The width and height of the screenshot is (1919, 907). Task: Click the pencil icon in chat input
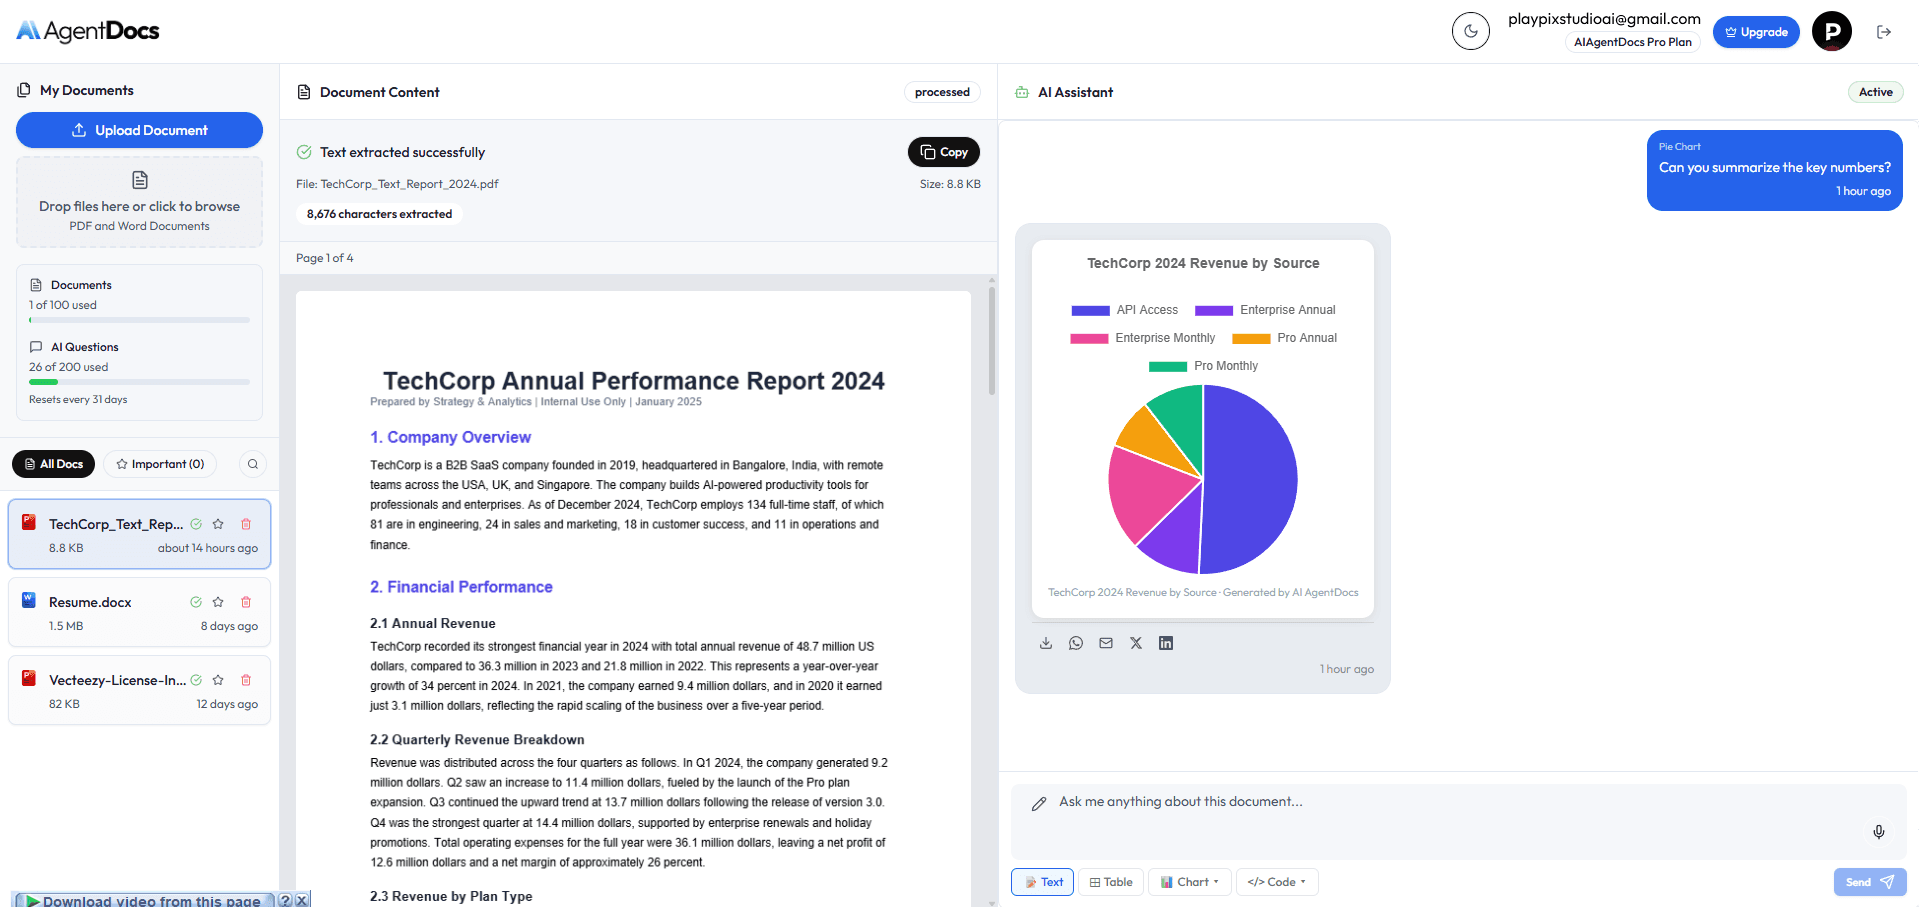click(1039, 803)
